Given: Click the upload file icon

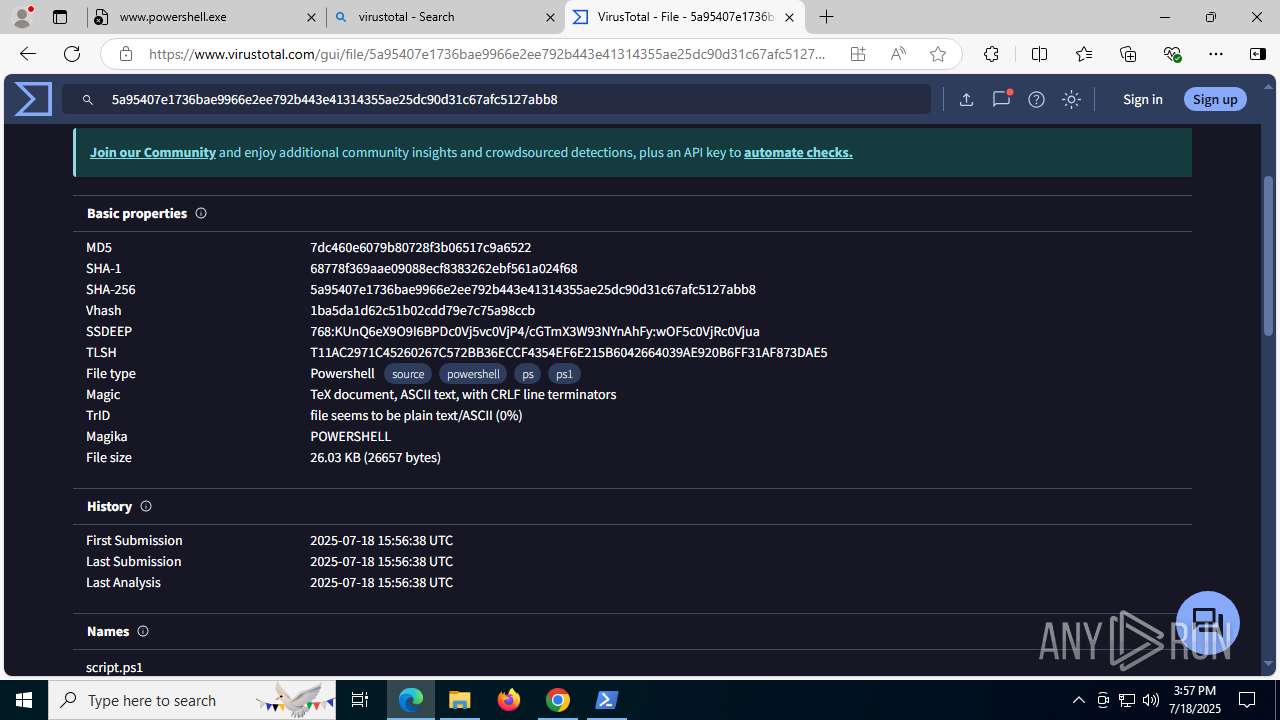Looking at the screenshot, I should (x=966, y=99).
